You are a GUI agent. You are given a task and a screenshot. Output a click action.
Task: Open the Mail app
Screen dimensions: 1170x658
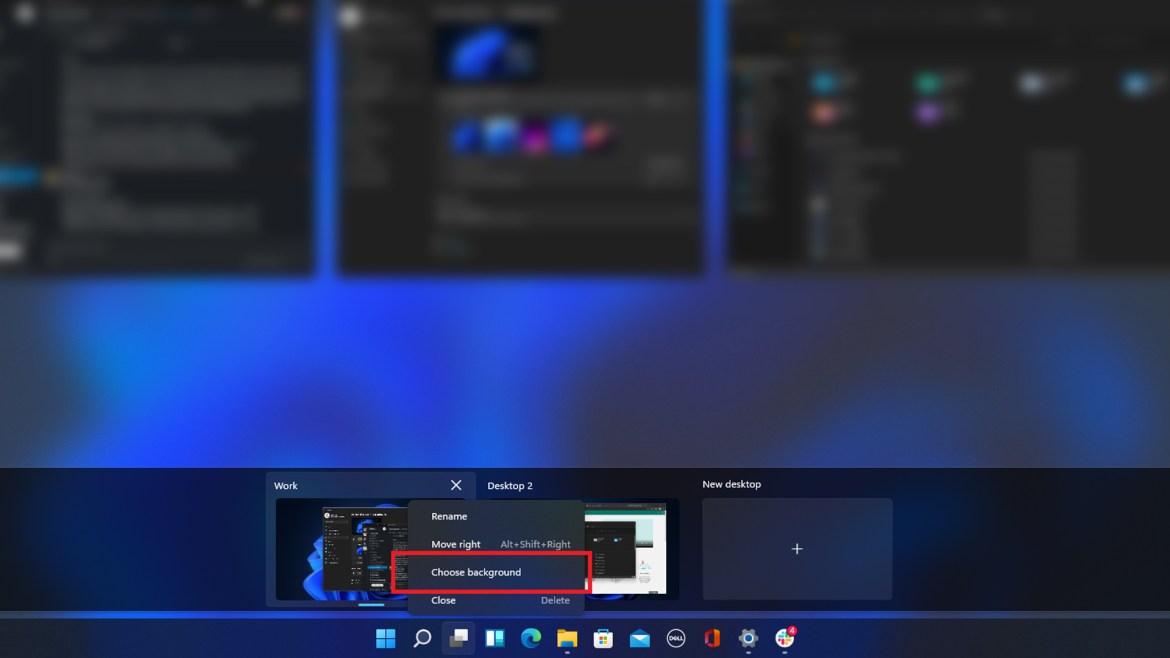pos(639,637)
